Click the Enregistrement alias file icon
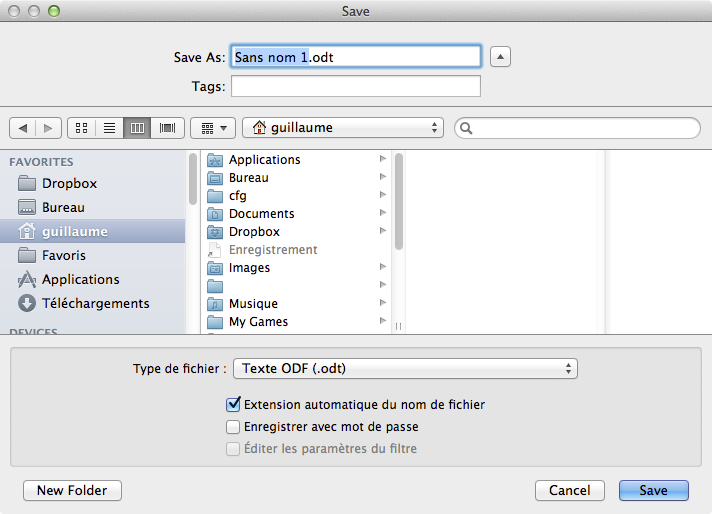Screen dimensions: 712x514 click(x=215, y=250)
